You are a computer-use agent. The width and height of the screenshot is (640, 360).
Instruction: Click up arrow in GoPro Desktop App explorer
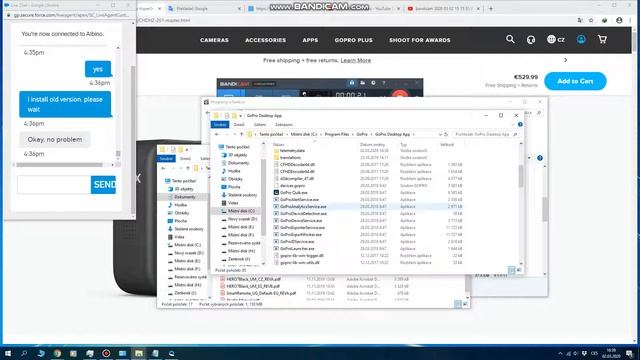pyautogui.click(x=242, y=134)
